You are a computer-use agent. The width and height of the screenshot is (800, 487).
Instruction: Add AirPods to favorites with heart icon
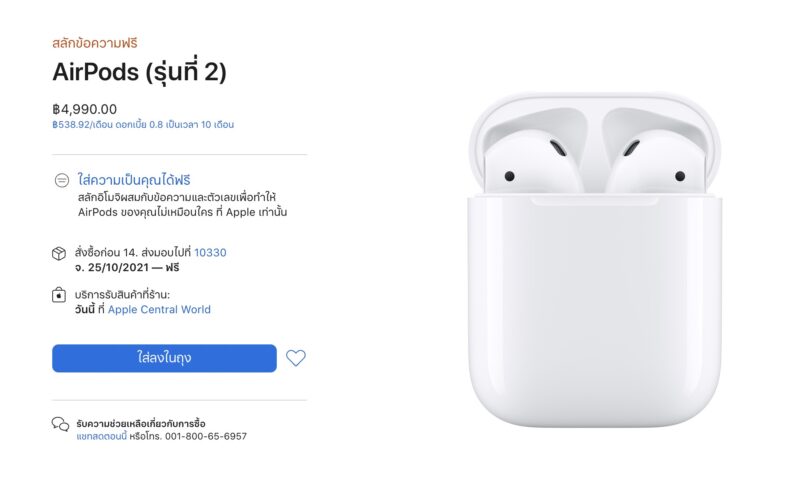(295, 358)
